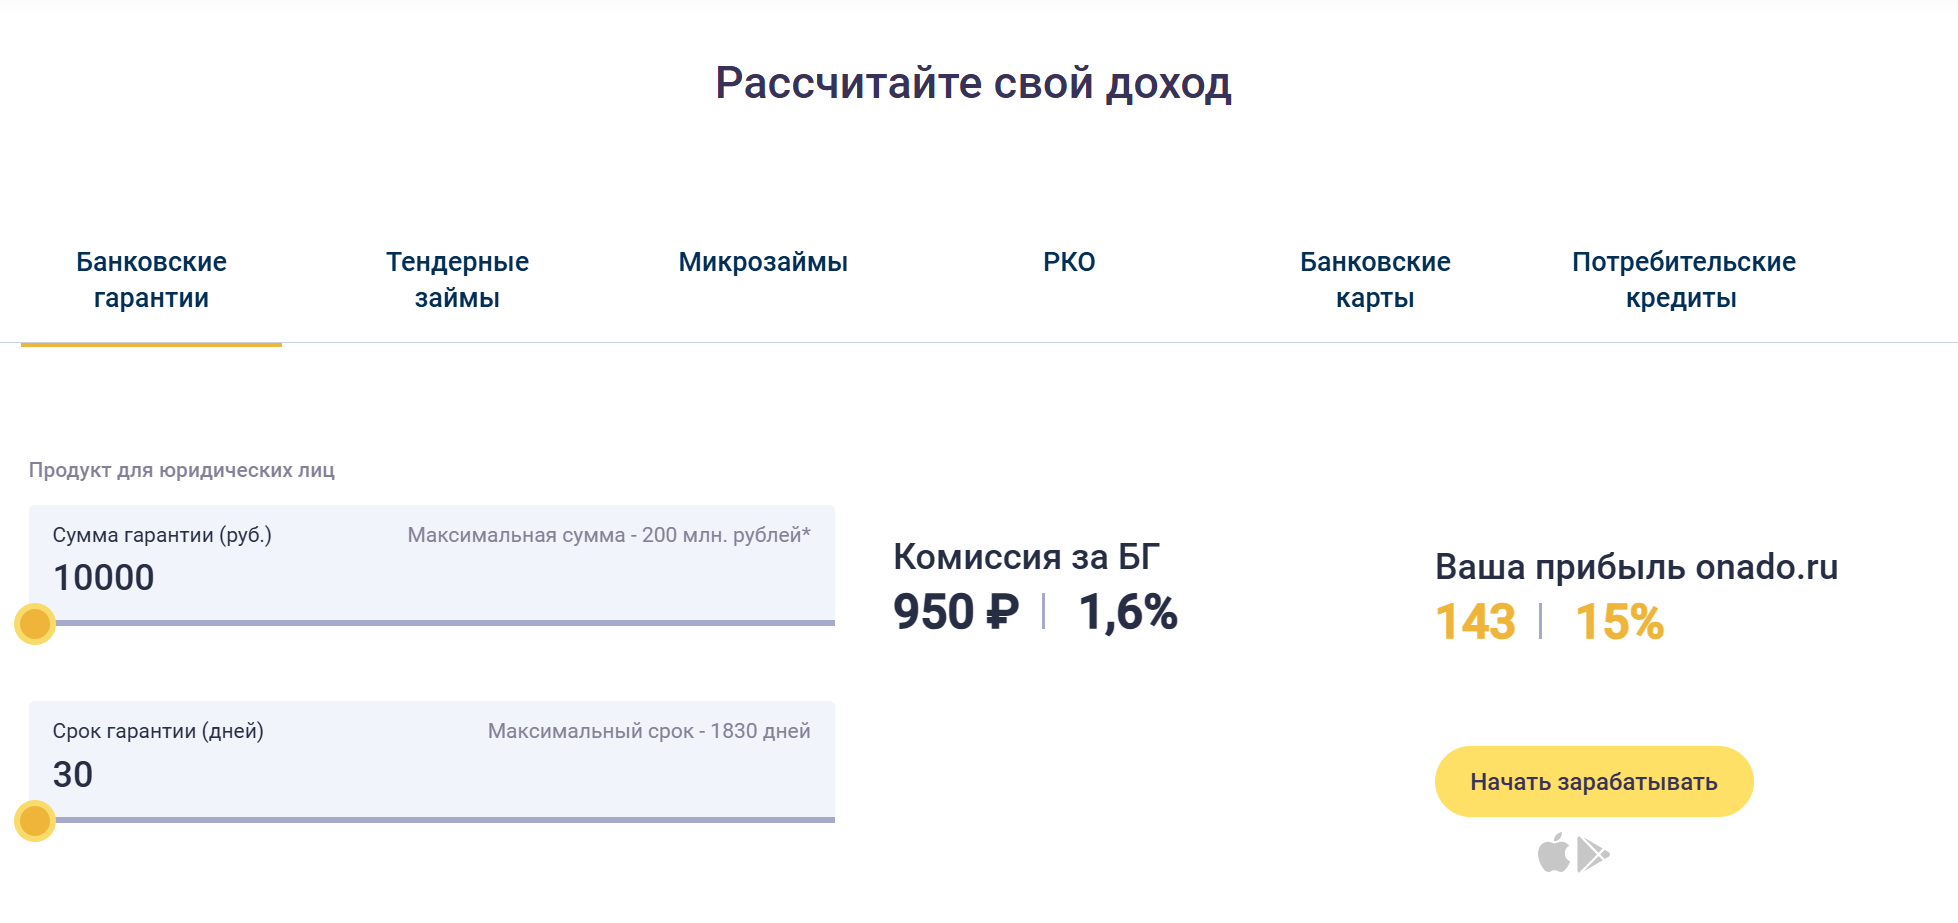The height and width of the screenshot is (923, 1958).
Task: Click the guarantee amount slider handle
Action: [35, 624]
